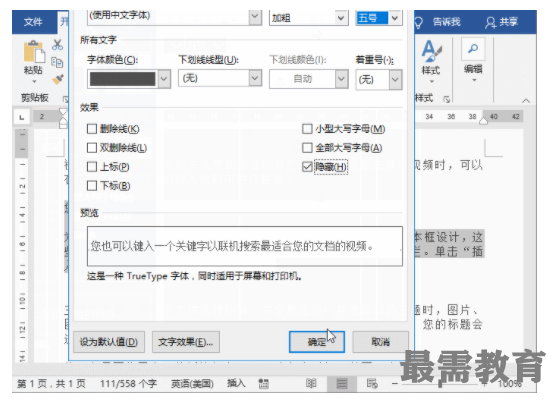Click 告诉我 Tell me box
552x406 pixels.
[x=446, y=23]
